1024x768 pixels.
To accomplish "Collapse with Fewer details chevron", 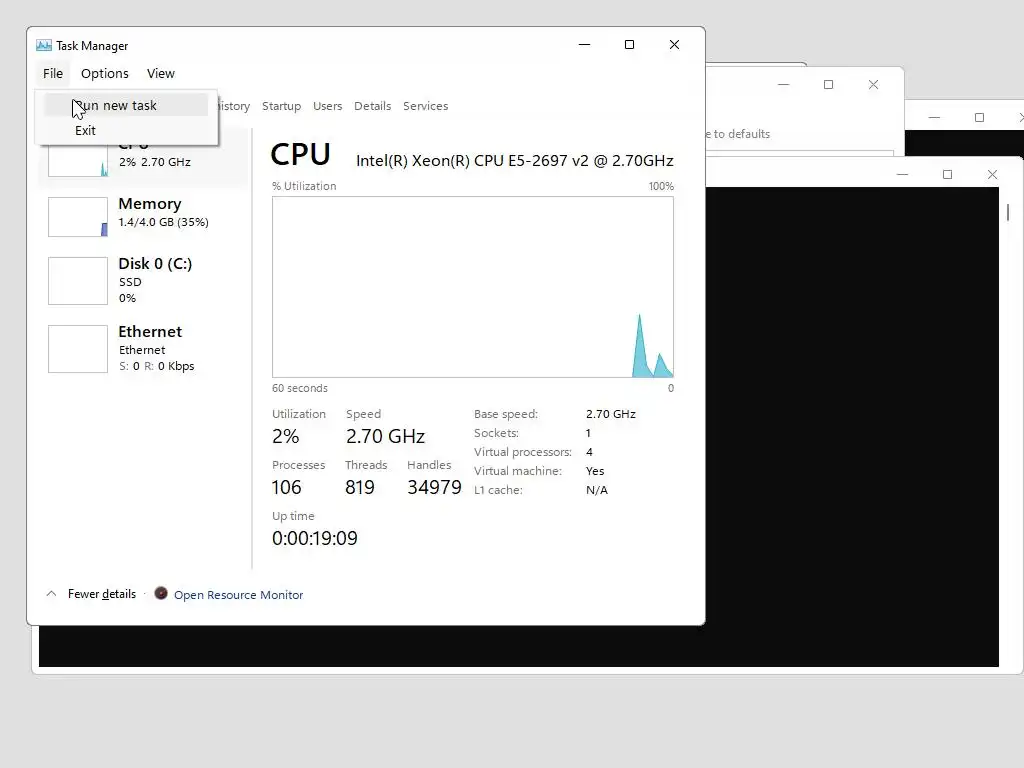I will point(51,594).
